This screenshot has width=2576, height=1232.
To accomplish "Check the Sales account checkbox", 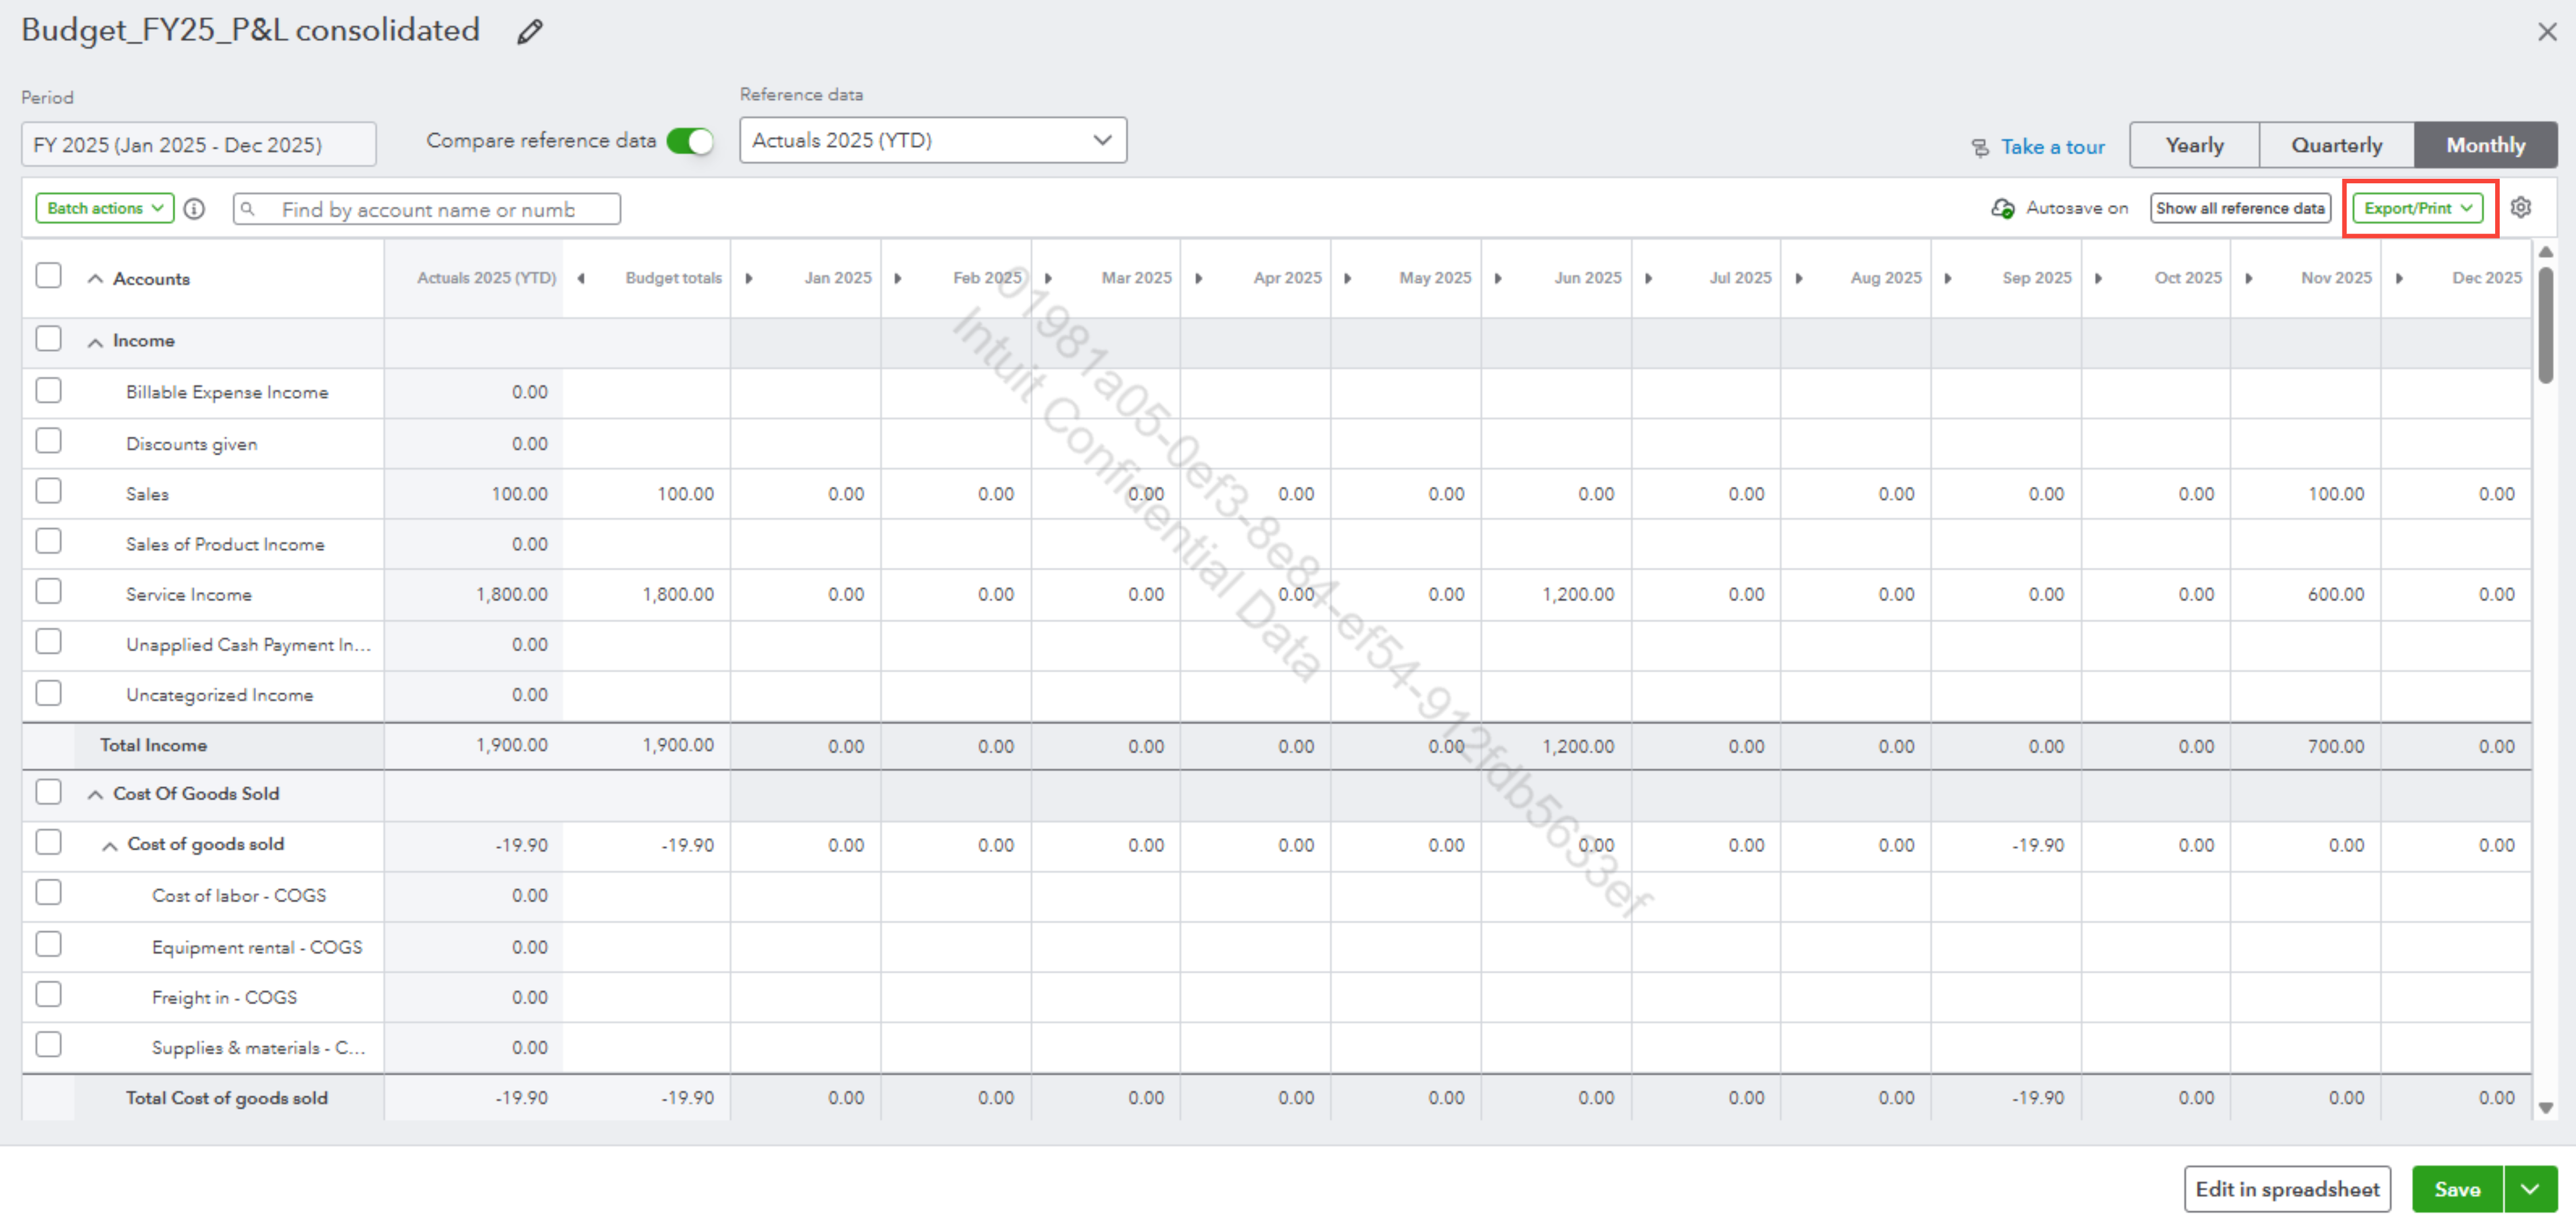I will point(48,491).
